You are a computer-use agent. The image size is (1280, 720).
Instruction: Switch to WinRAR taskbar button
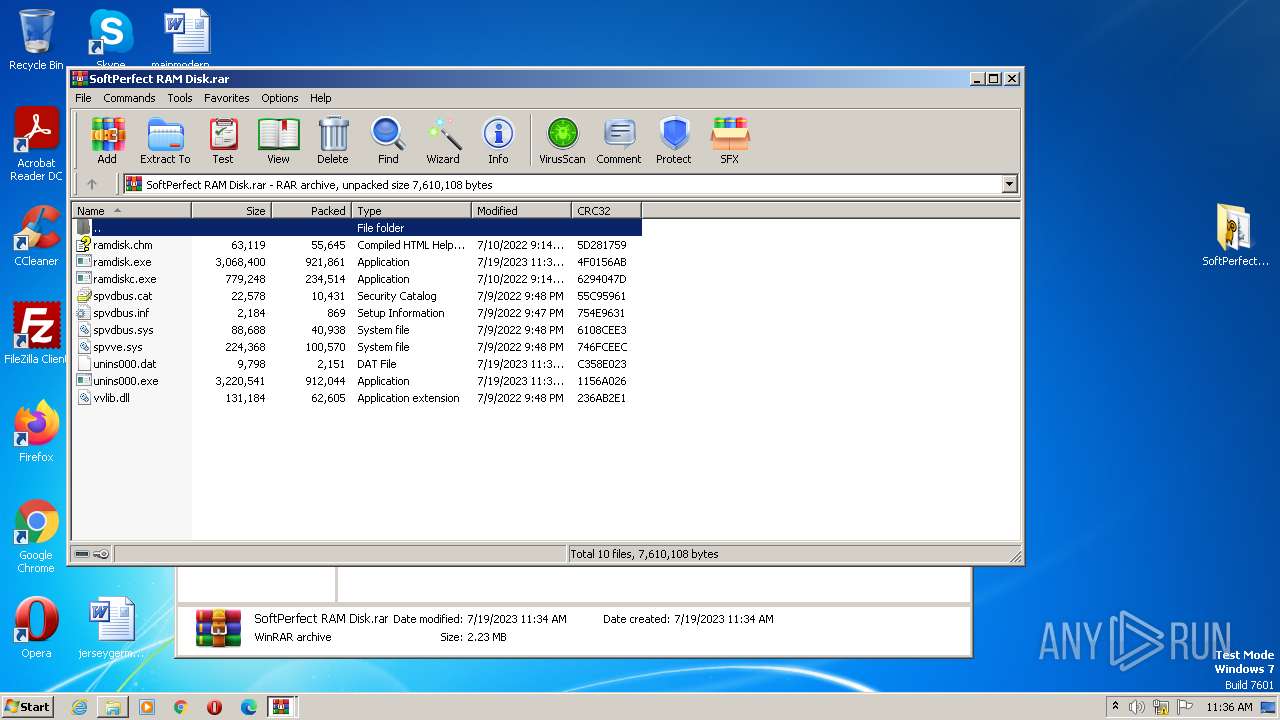pyautogui.click(x=281, y=707)
